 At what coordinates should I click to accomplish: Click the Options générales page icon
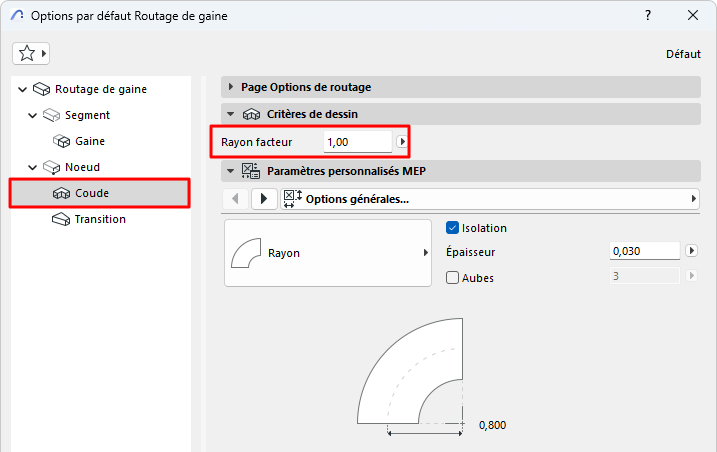[292, 198]
